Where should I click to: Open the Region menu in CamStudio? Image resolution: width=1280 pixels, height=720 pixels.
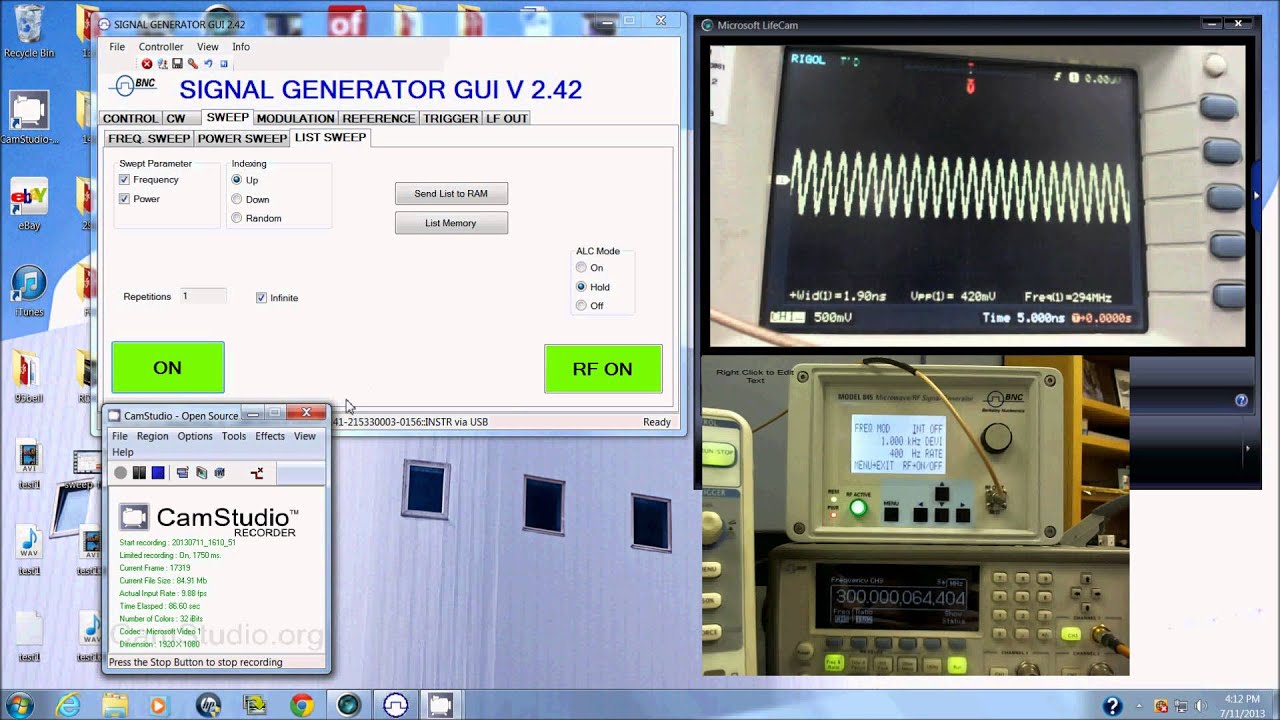152,436
